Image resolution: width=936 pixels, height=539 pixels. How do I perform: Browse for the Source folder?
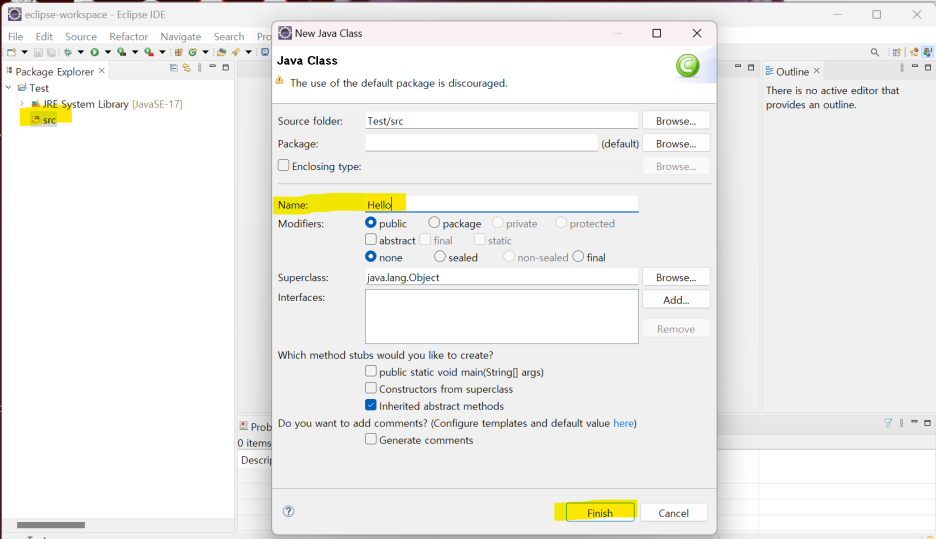pyautogui.click(x=676, y=121)
